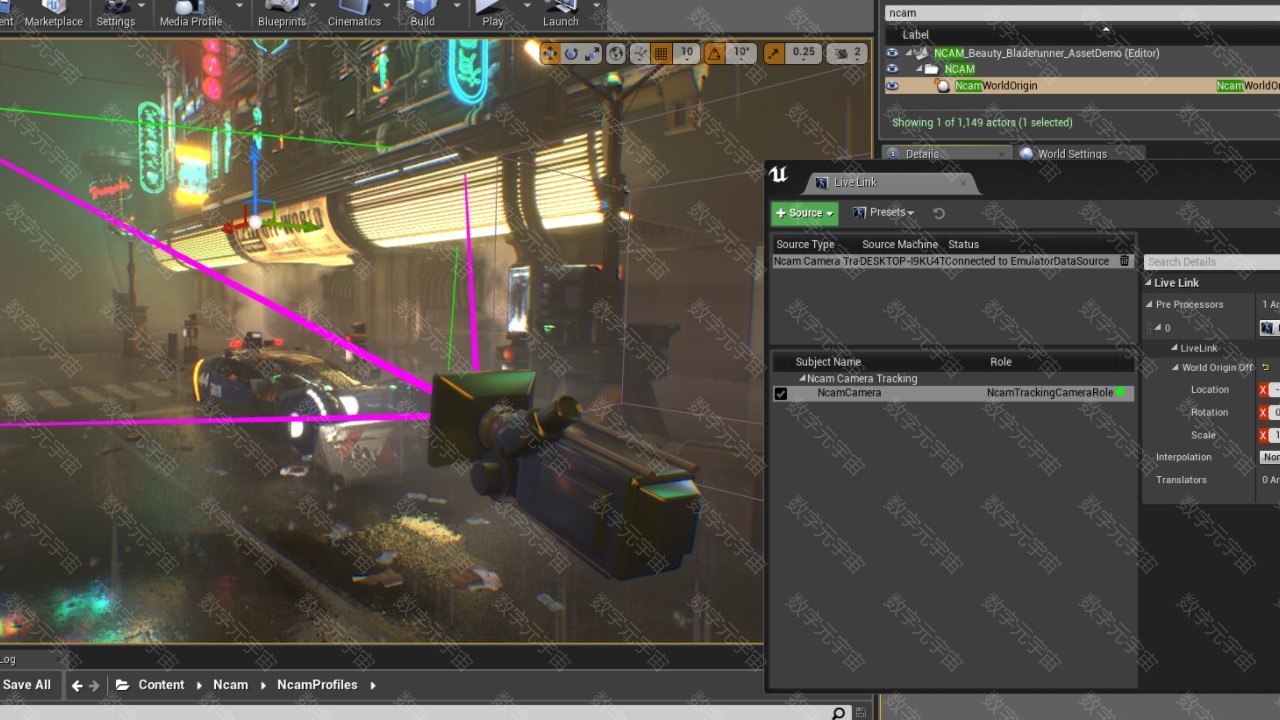Open the green Source dropdown

point(804,213)
